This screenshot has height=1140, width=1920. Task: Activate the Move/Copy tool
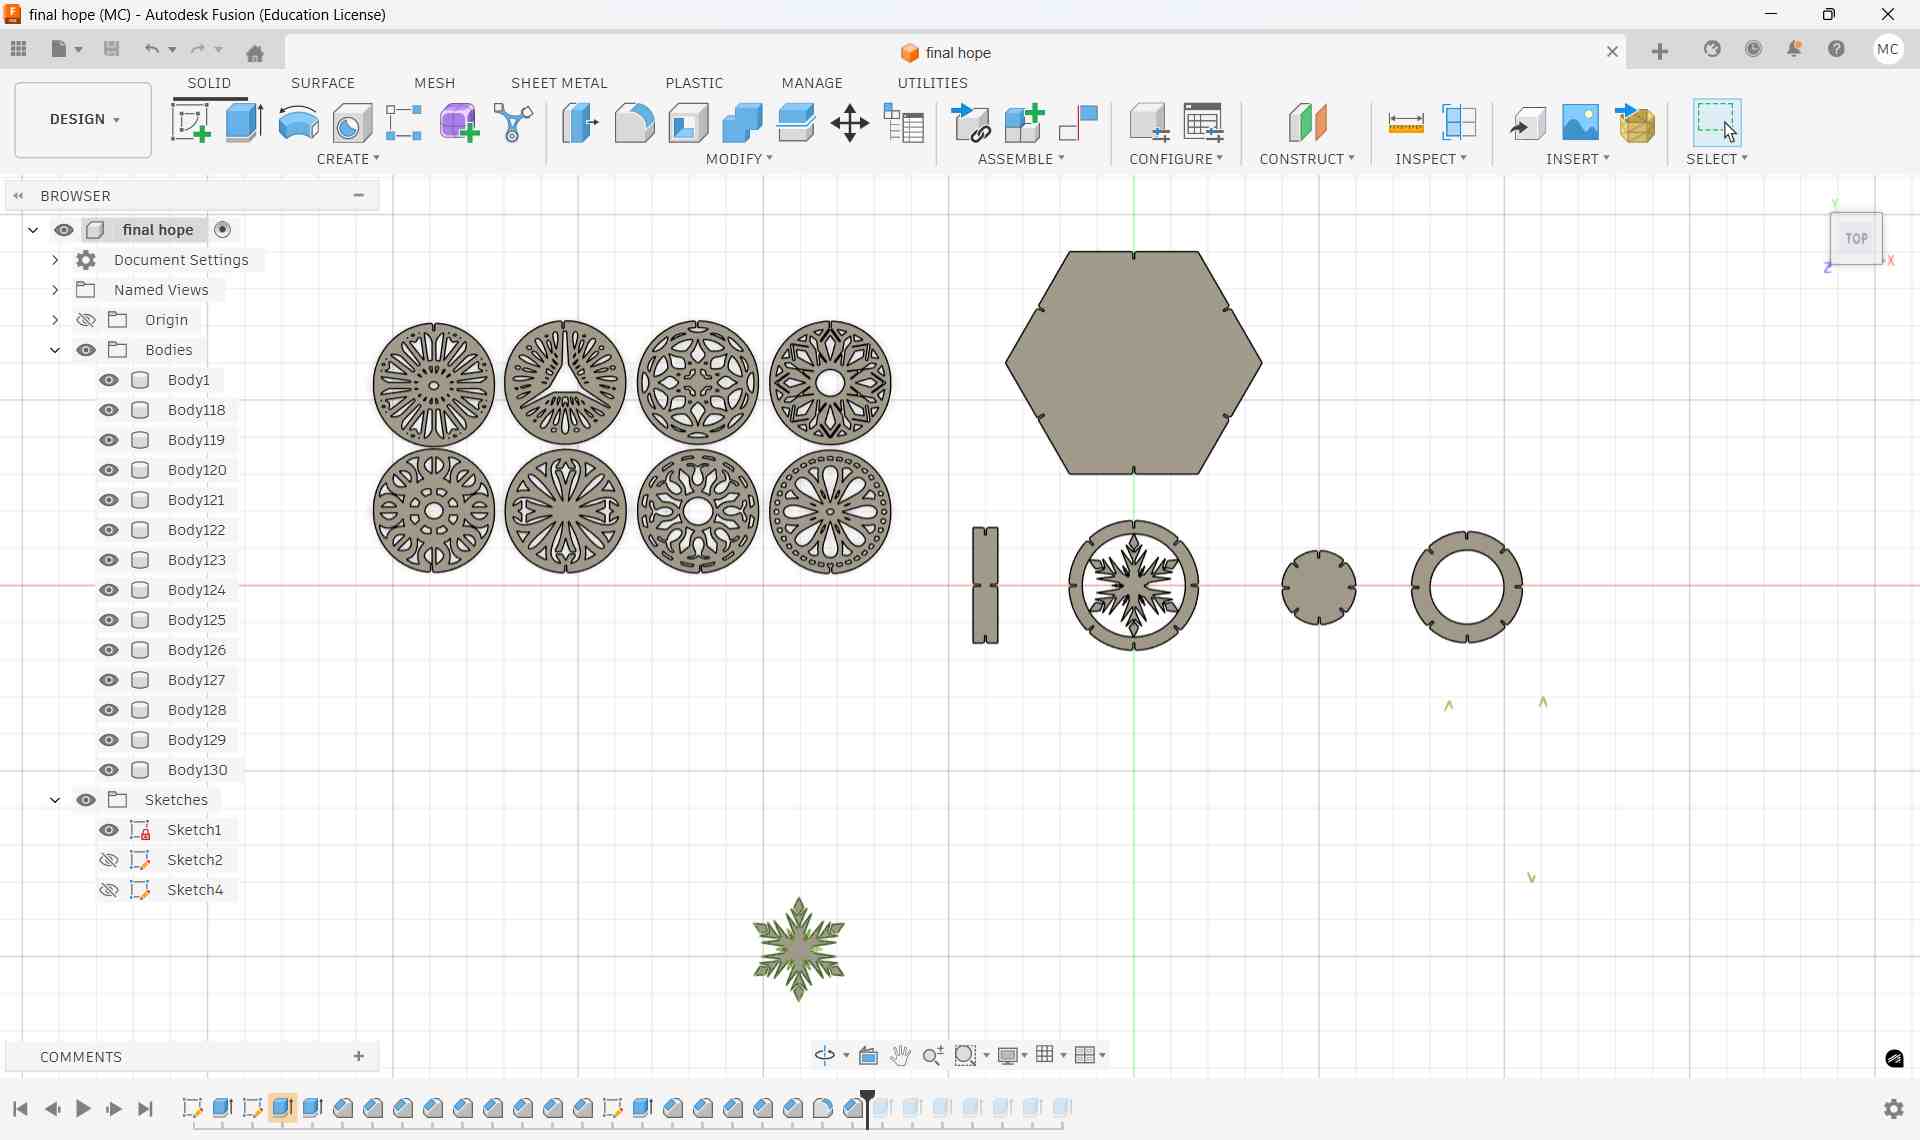coord(850,122)
